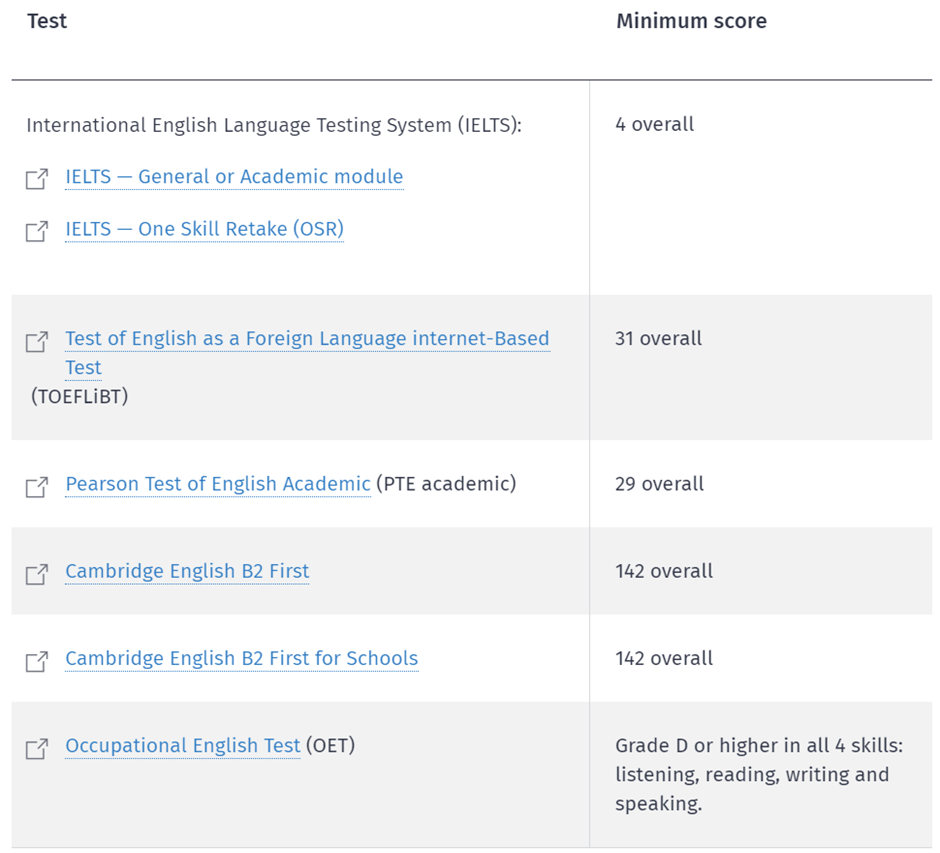The height and width of the screenshot is (853, 940).
Task: Visit the Cambridge English B2 First link
Action: click(187, 572)
